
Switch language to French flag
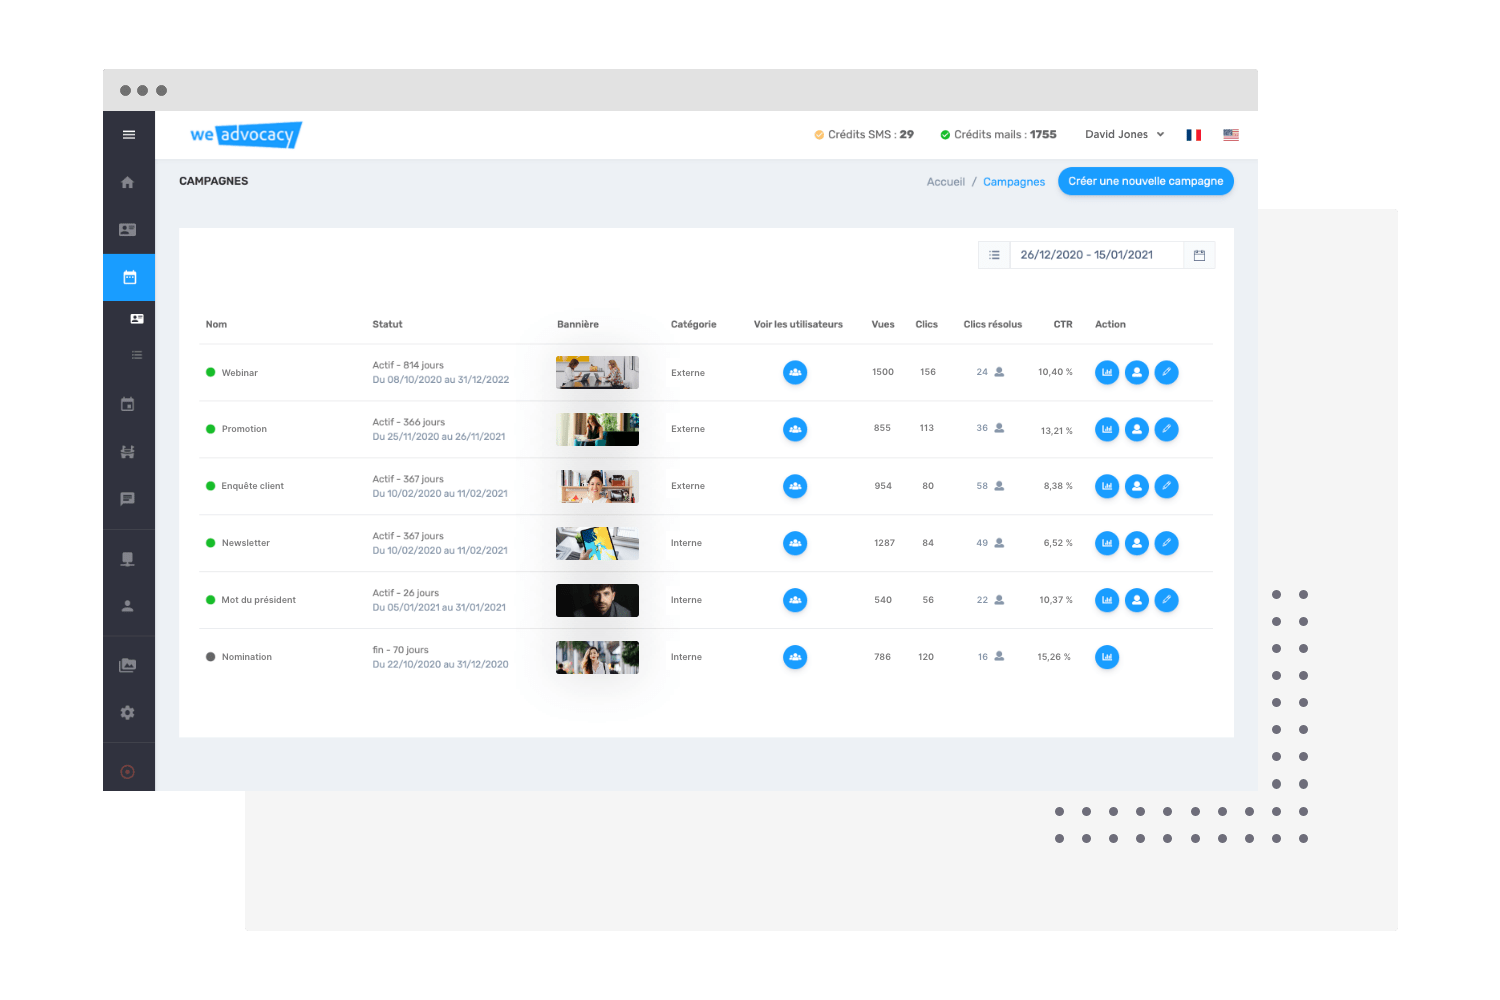point(1194,135)
